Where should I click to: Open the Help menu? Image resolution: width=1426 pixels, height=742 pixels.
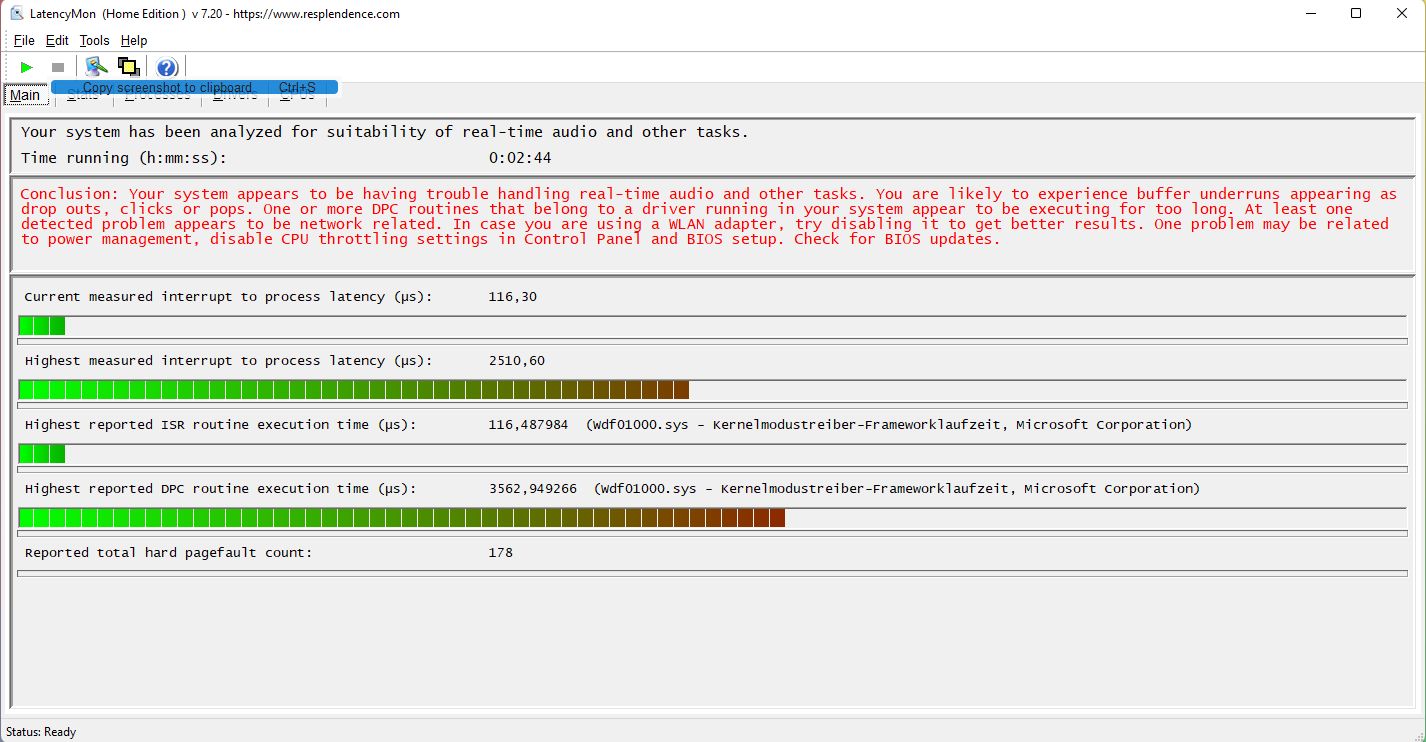pyautogui.click(x=134, y=40)
